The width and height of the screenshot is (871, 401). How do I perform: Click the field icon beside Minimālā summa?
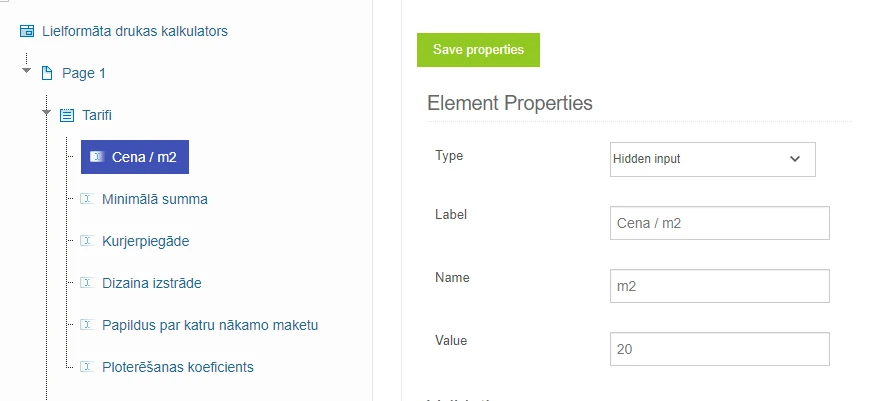click(x=85, y=199)
